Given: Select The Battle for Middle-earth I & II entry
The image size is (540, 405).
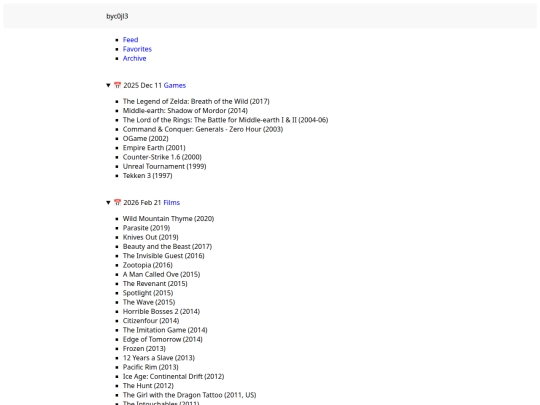Looking at the screenshot, I should (225, 120).
